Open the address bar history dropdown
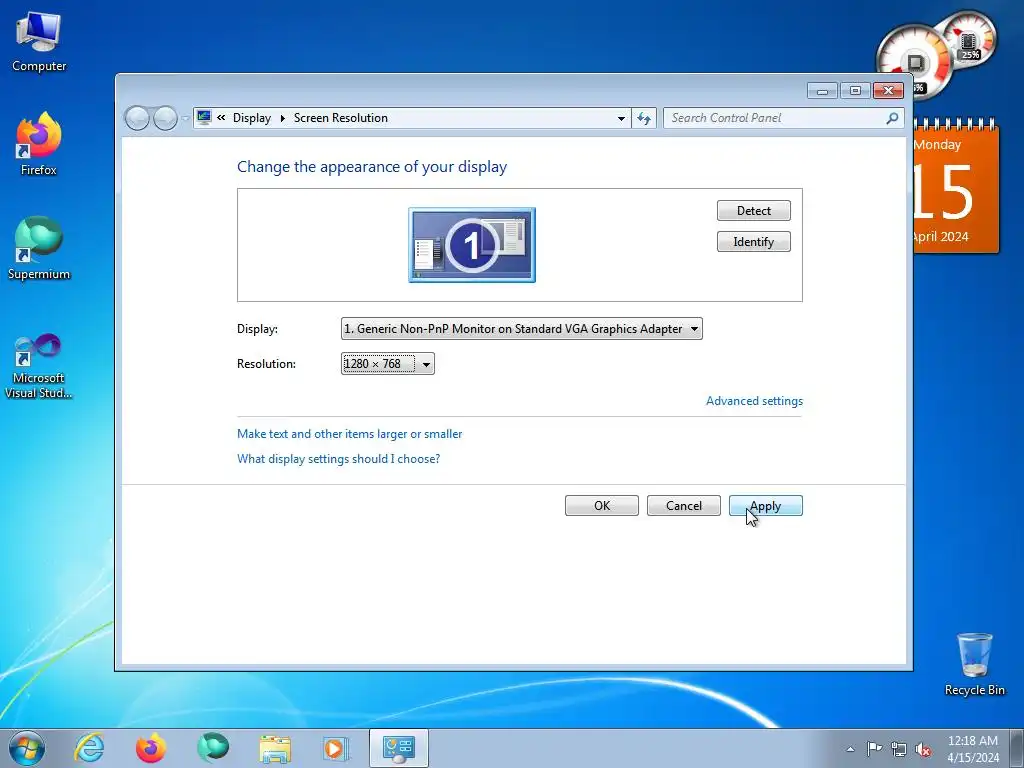This screenshot has height=768, width=1024. [621, 118]
